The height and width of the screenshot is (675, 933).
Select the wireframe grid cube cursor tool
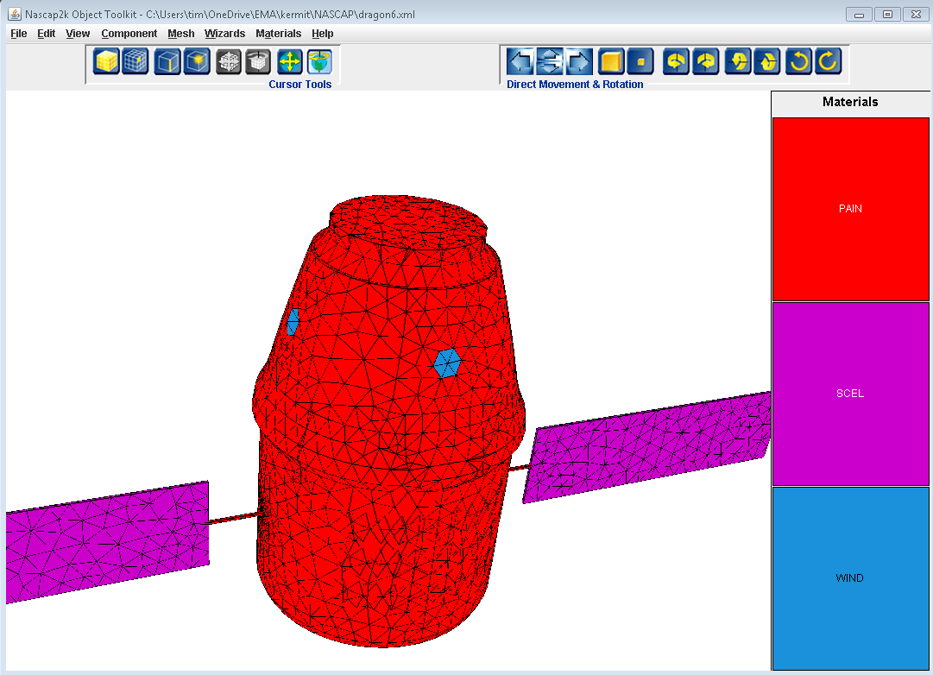coord(136,62)
